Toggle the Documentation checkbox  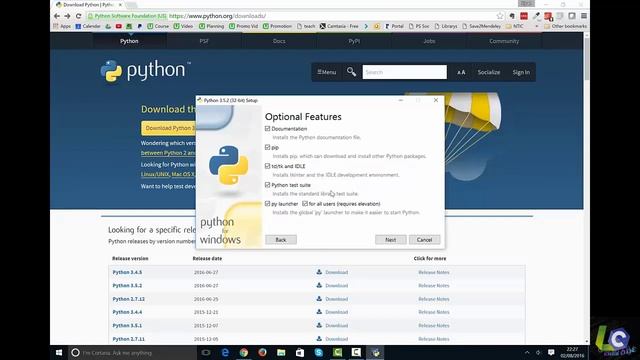pyautogui.click(x=267, y=129)
